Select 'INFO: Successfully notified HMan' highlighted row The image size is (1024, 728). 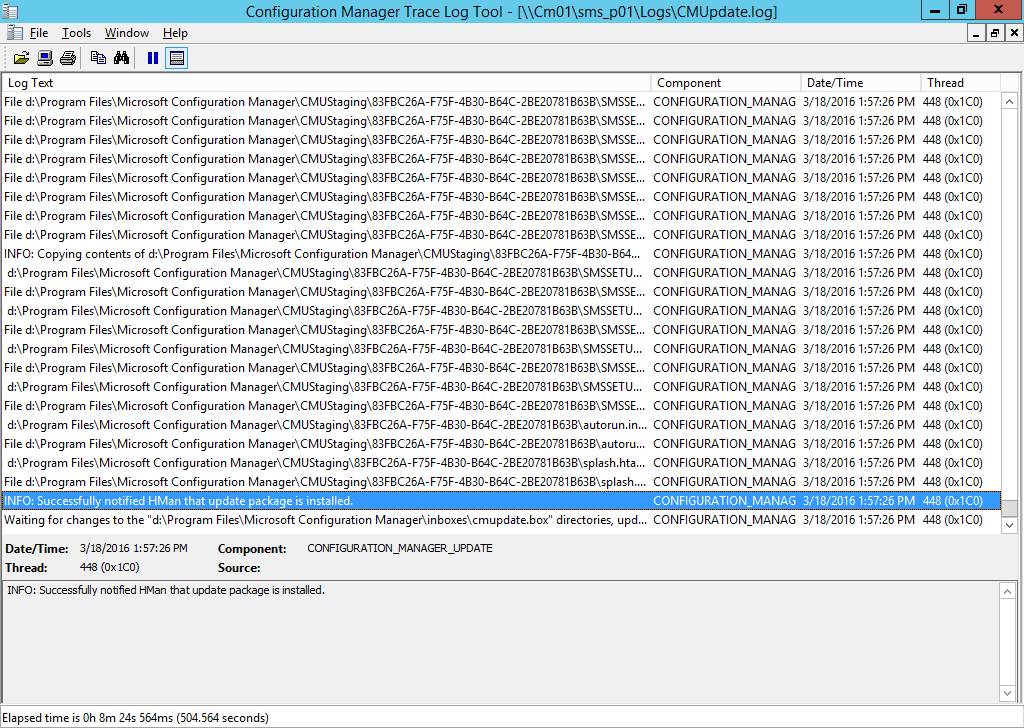501,501
